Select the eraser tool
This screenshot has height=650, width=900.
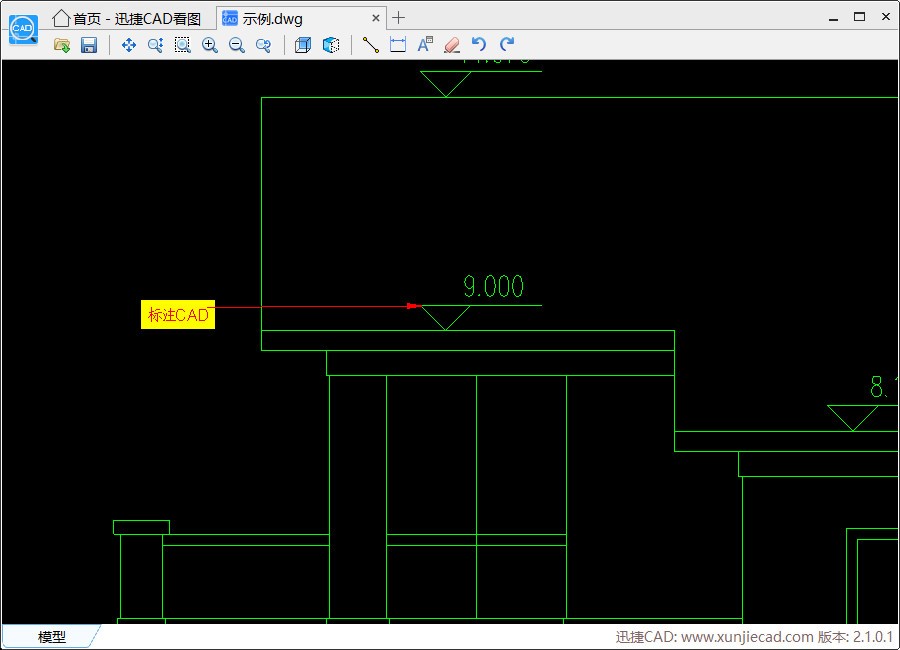[452, 45]
